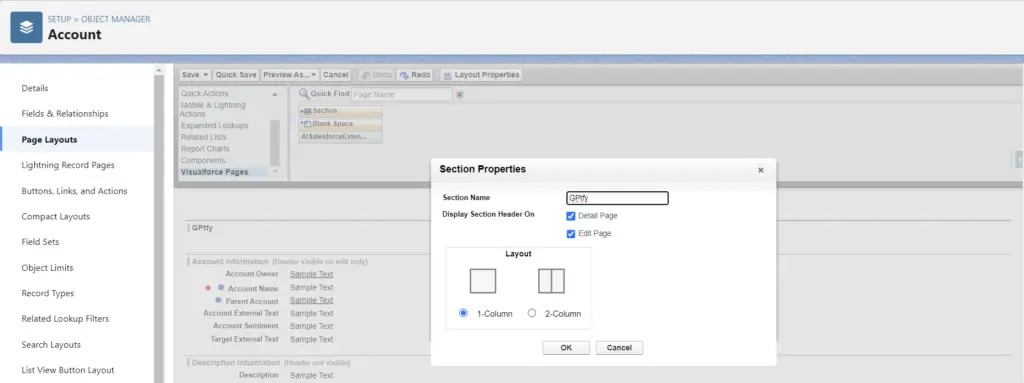Click the Quick Find magnifier icon
The image size is (1024, 383).
click(x=304, y=94)
